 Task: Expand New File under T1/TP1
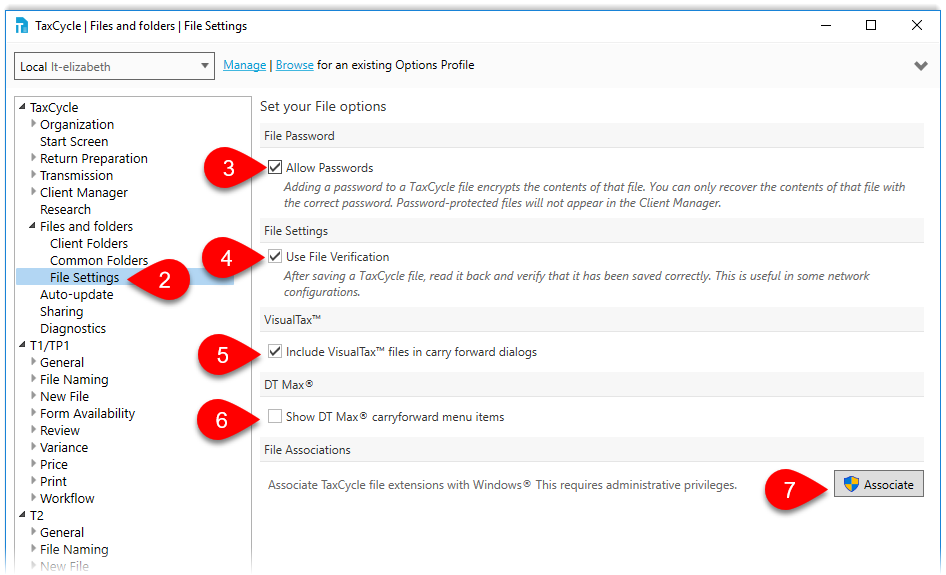[34, 395]
